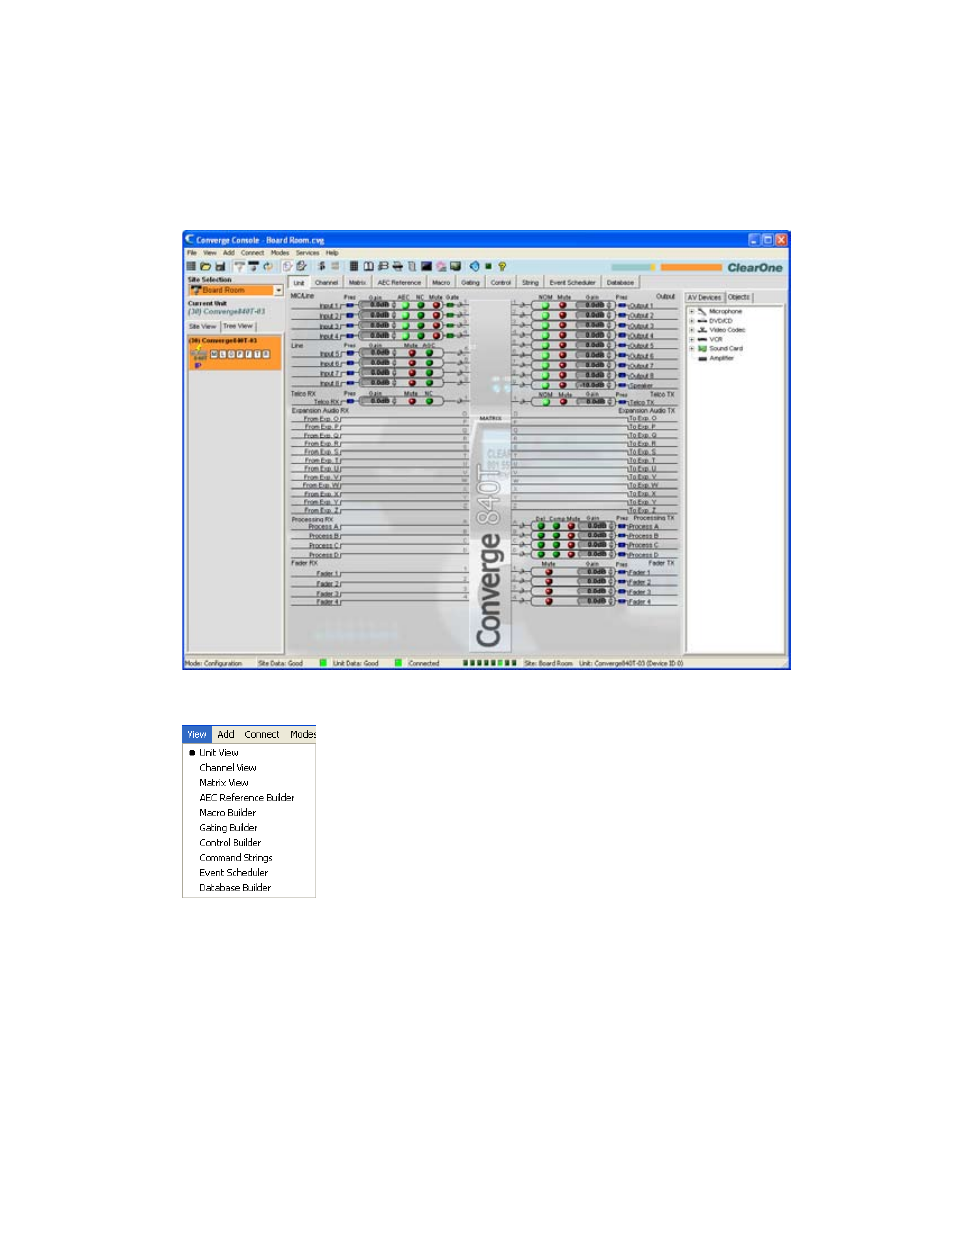Click the Microphone device icon
This screenshot has height=1235, width=954.
click(702, 311)
